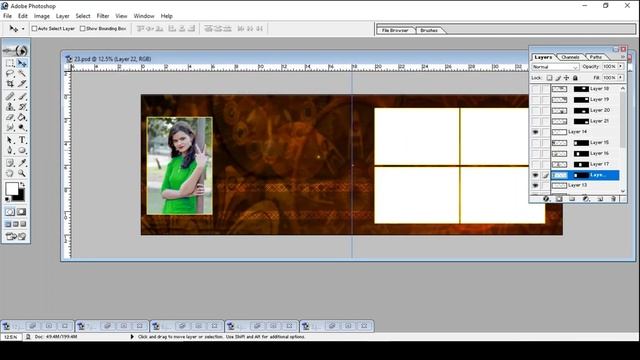
Task: Show Layer 16 by clicking its visibility box
Action: coord(535,153)
